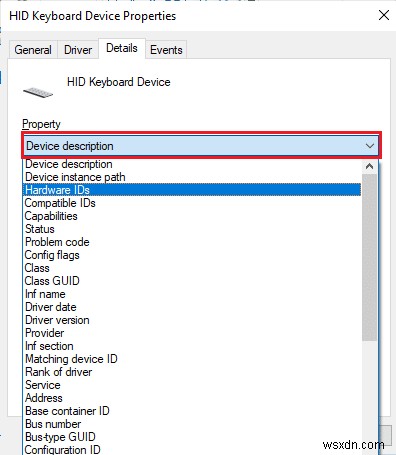Choose 'Device description' in the list

192,164
